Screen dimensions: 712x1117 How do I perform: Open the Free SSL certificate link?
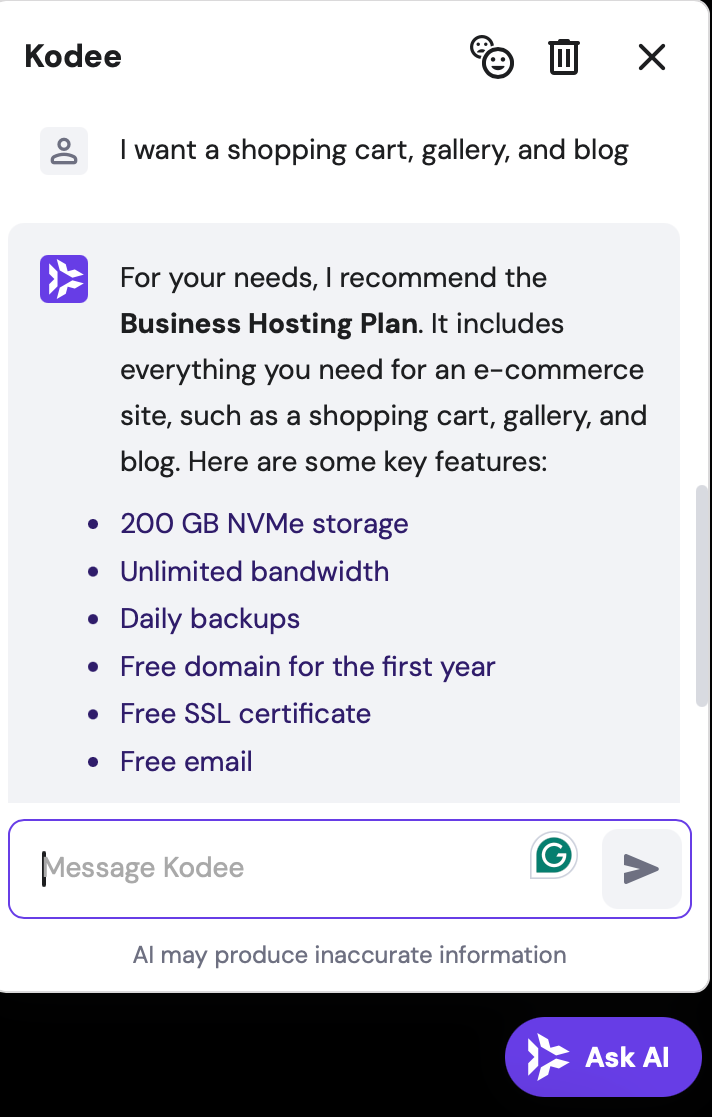pos(244,713)
